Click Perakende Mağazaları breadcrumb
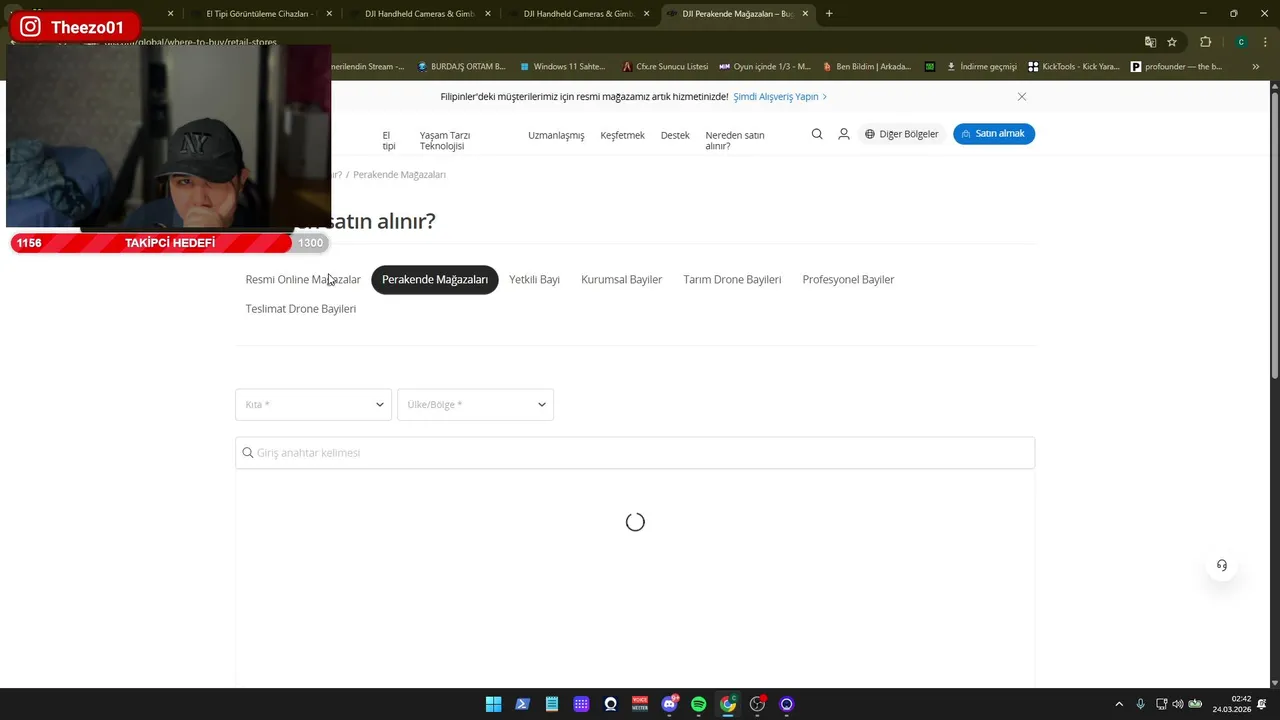The image size is (1280, 720). 399,175
